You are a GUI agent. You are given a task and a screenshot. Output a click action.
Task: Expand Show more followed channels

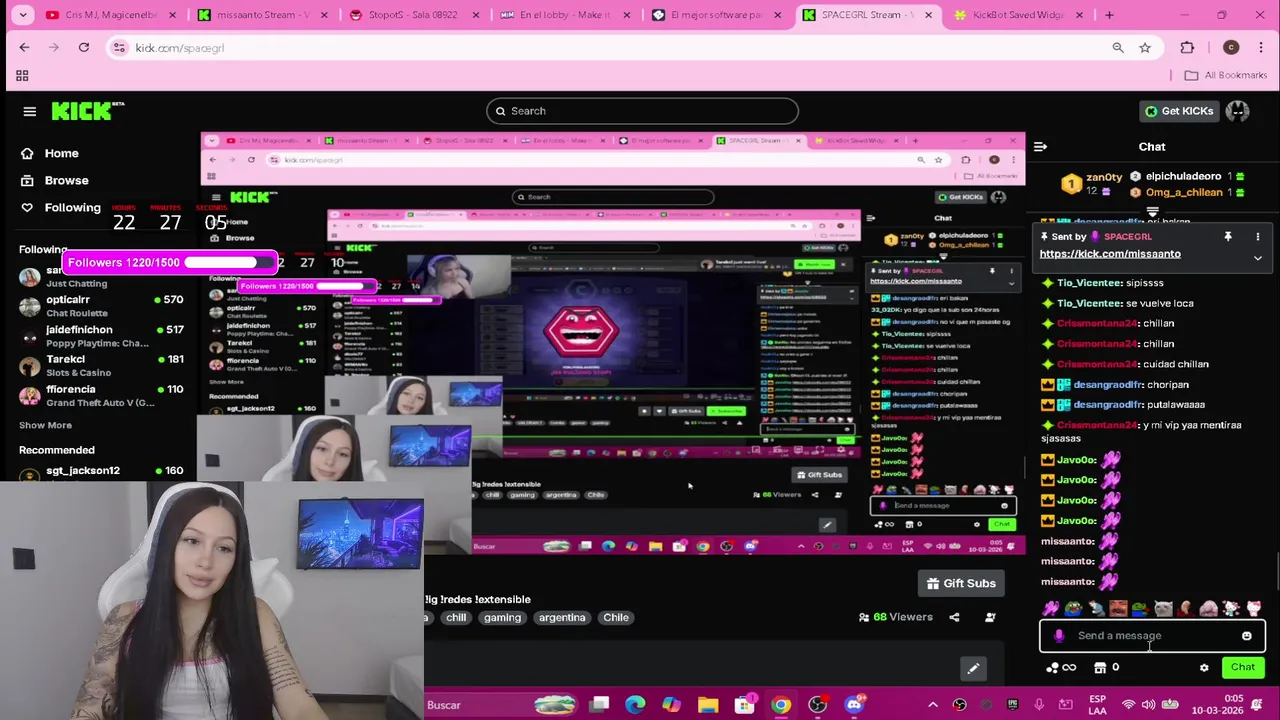[x=45, y=426]
